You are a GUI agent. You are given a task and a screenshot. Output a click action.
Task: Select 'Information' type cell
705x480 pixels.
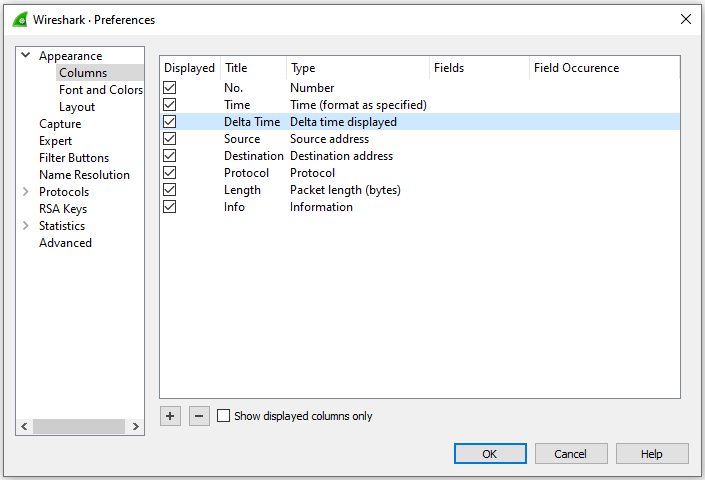[x=321, y=207]
